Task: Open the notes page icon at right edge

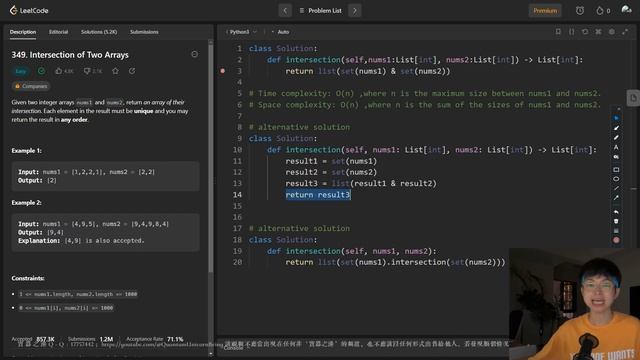Action: pos(633,98)
